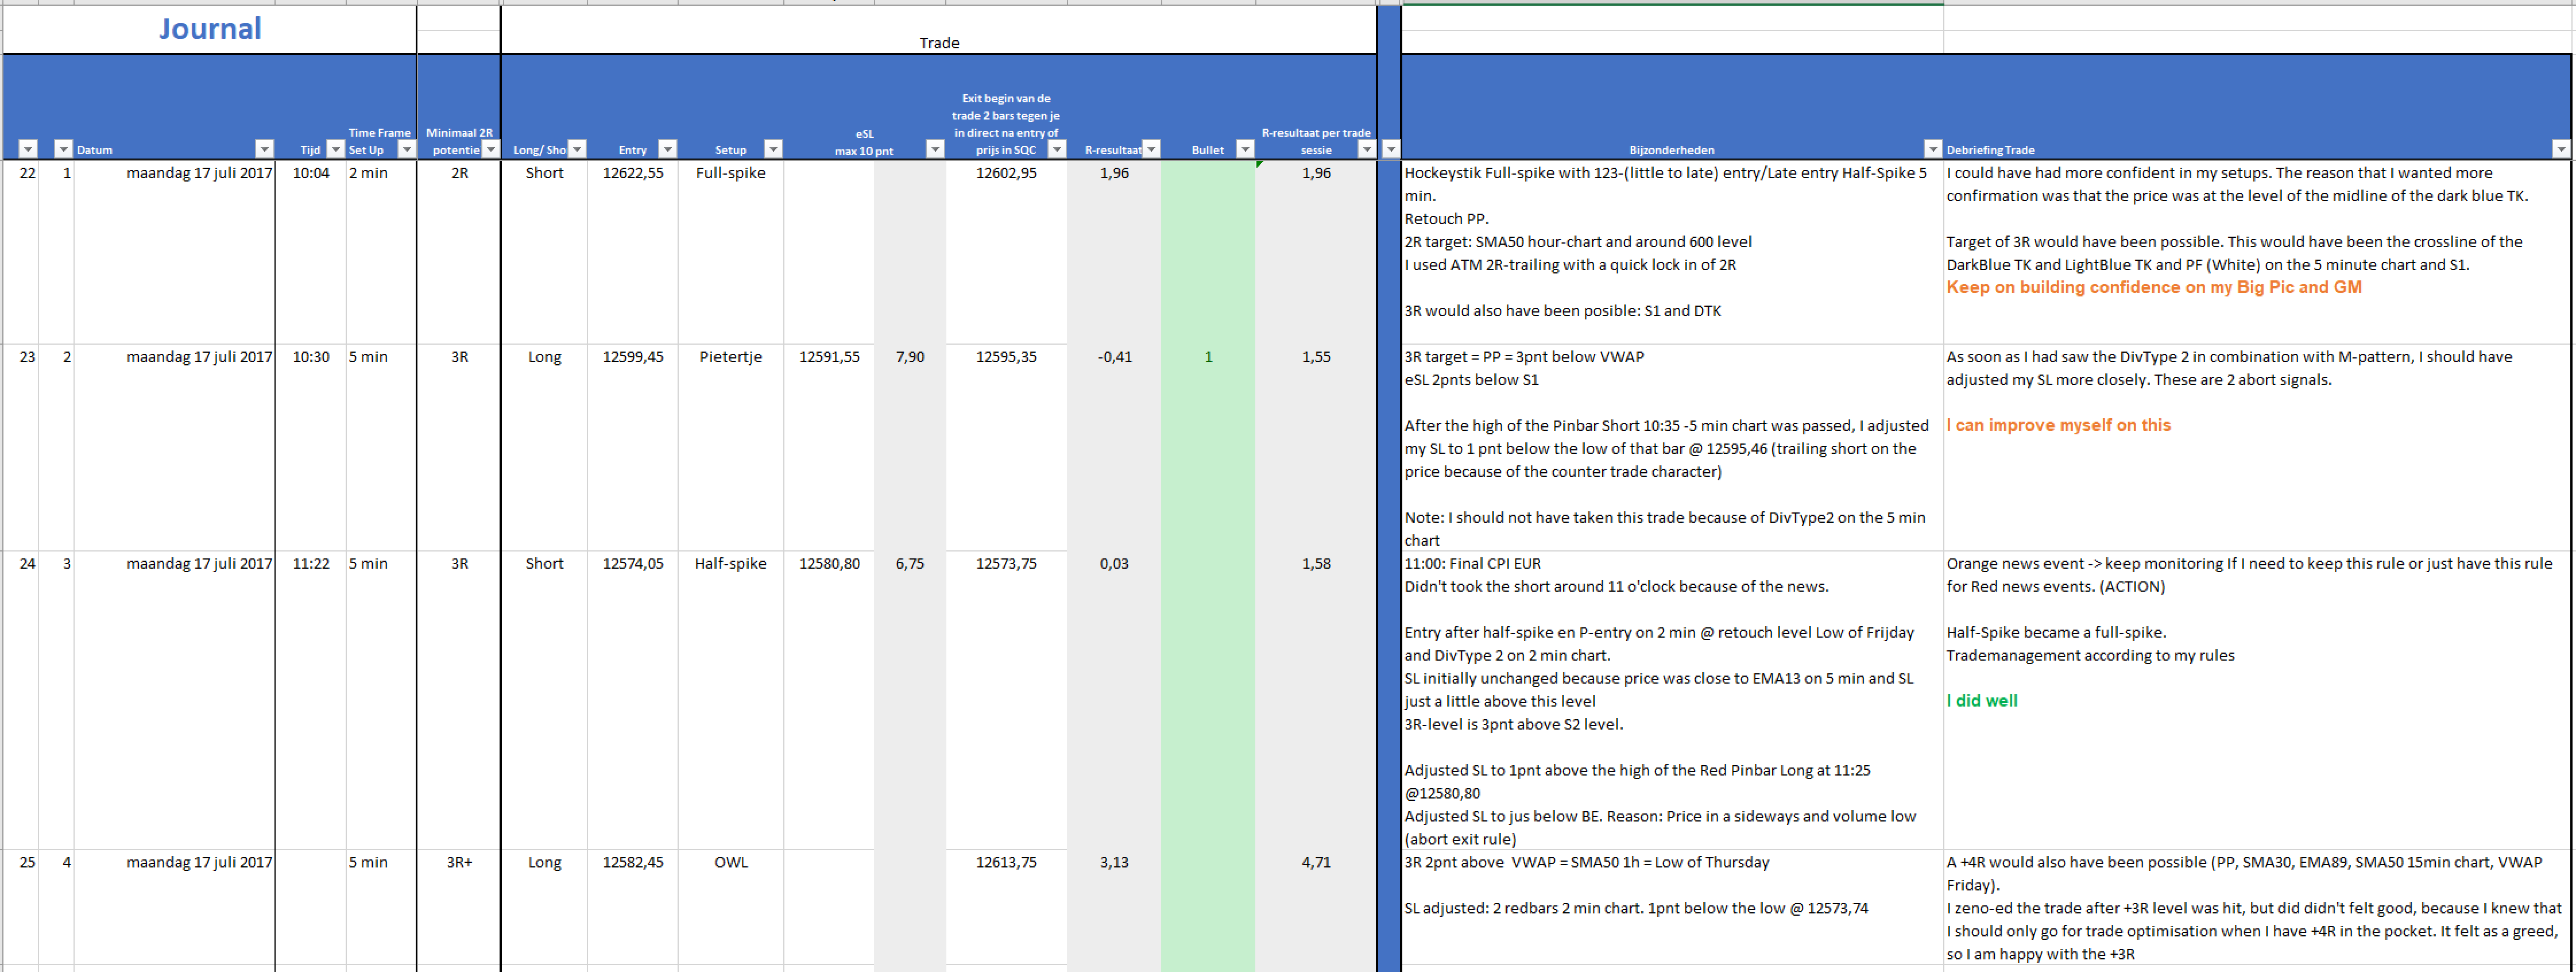Image resolution: width=2576 pixels, height=972 pixels.
Task: Open the filter dropdown left of Bijzonderheden column
Action: pos(1391,149)
